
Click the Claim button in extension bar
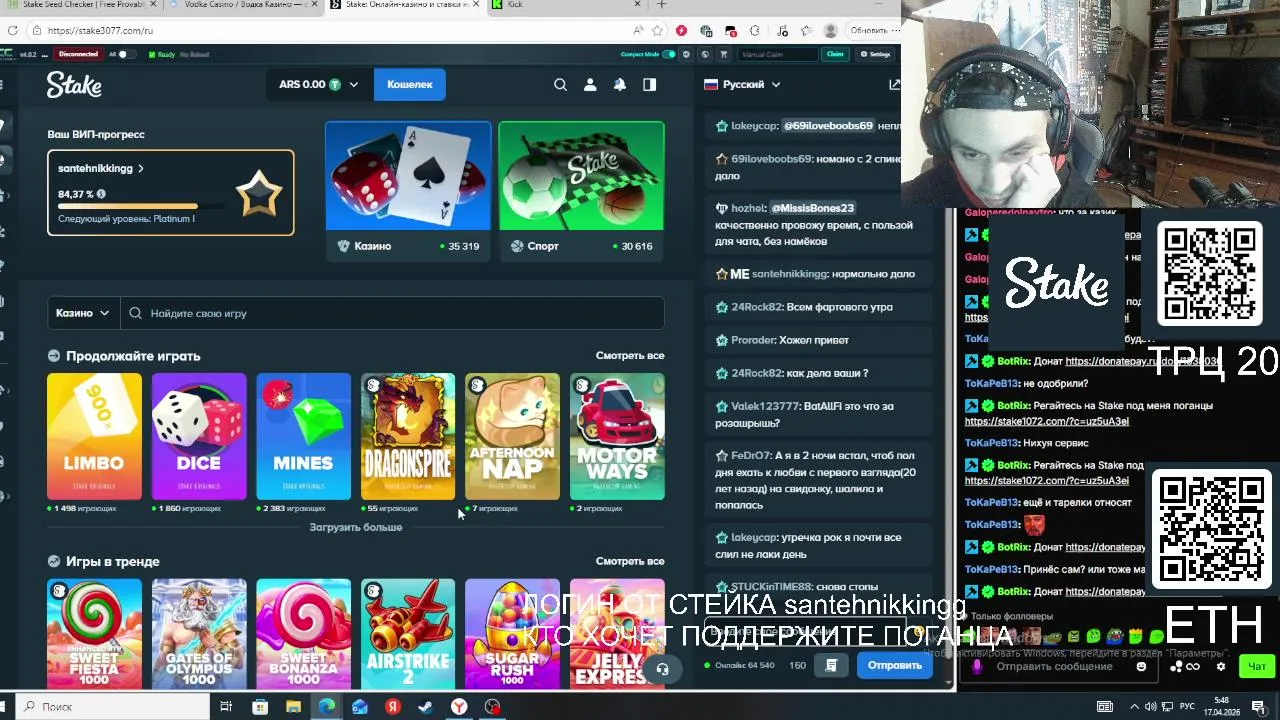[x=835, y=54]
